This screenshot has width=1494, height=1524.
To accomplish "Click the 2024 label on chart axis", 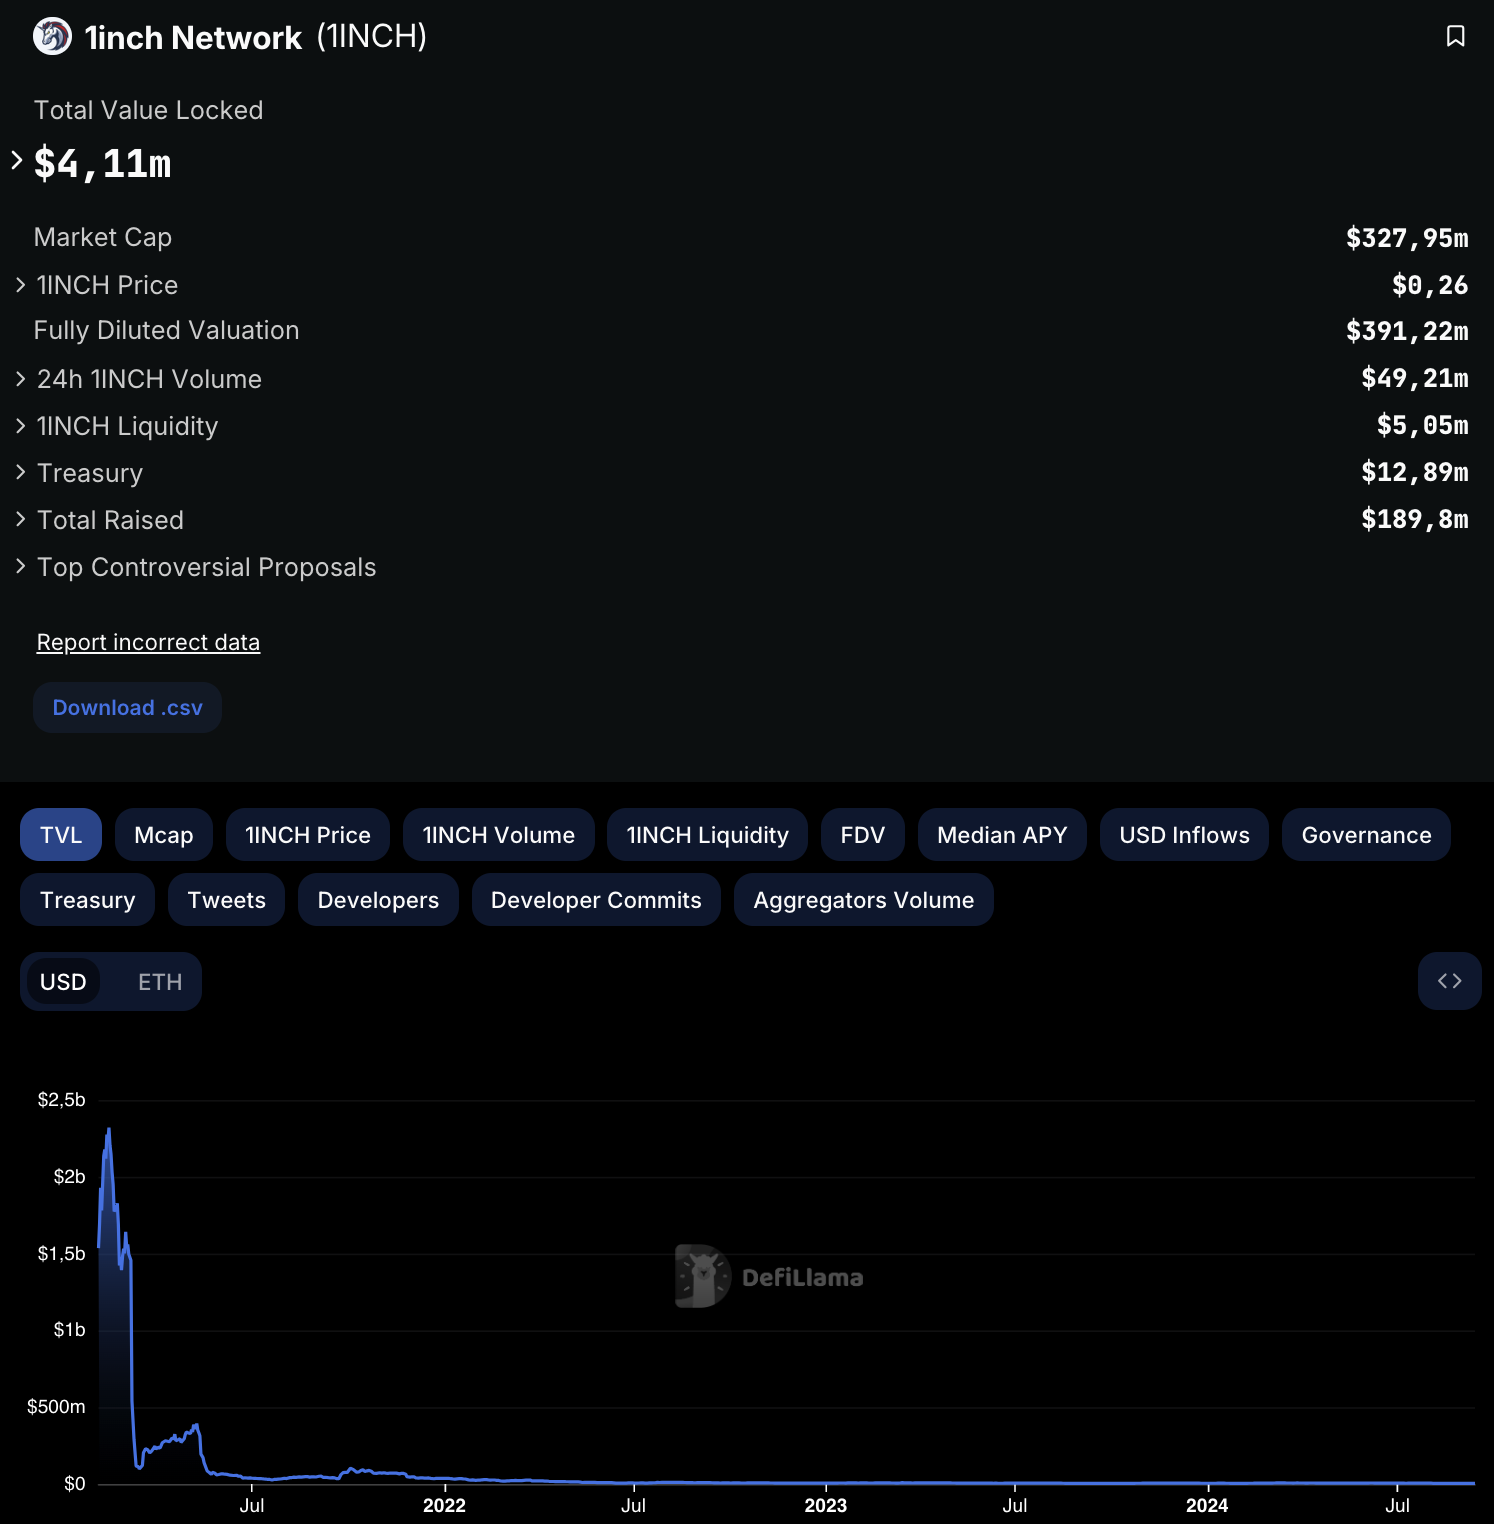I will coord(1207,1505).
